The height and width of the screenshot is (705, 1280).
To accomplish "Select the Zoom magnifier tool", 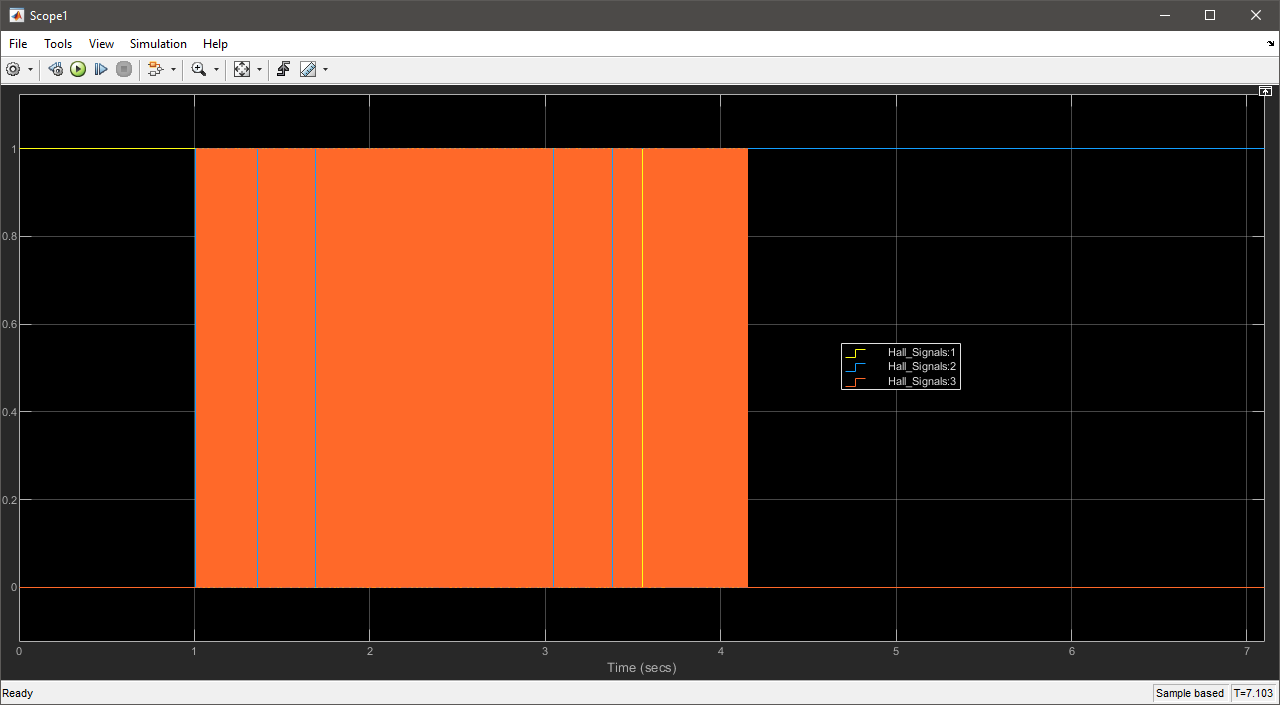I will [x=199, y=69].
